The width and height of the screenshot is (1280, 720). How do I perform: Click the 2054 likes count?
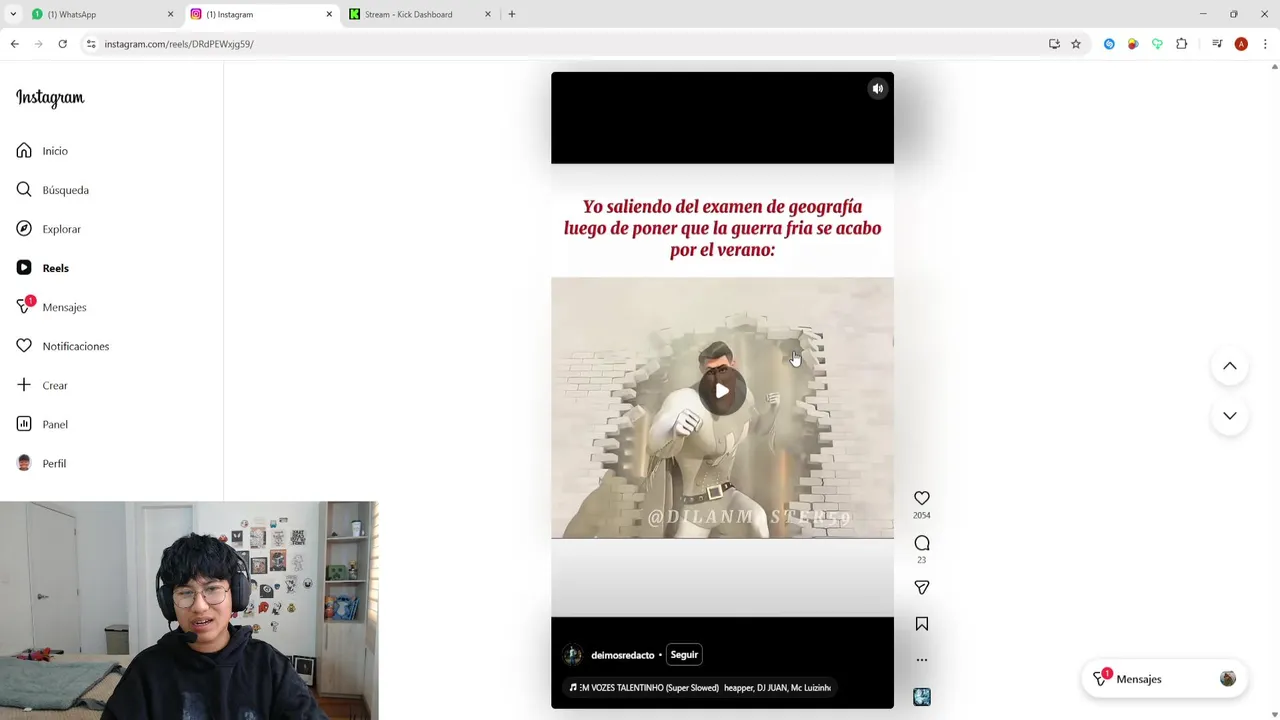click(922, 516)
